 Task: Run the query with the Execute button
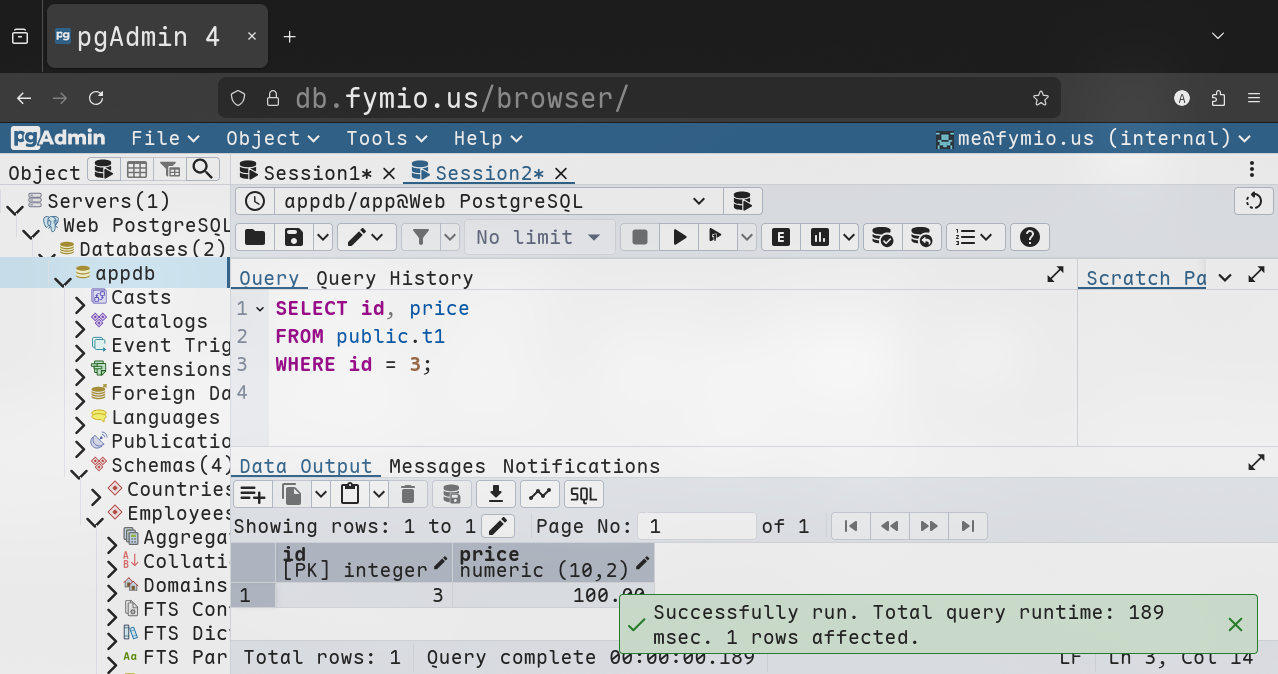coord(680,237)
